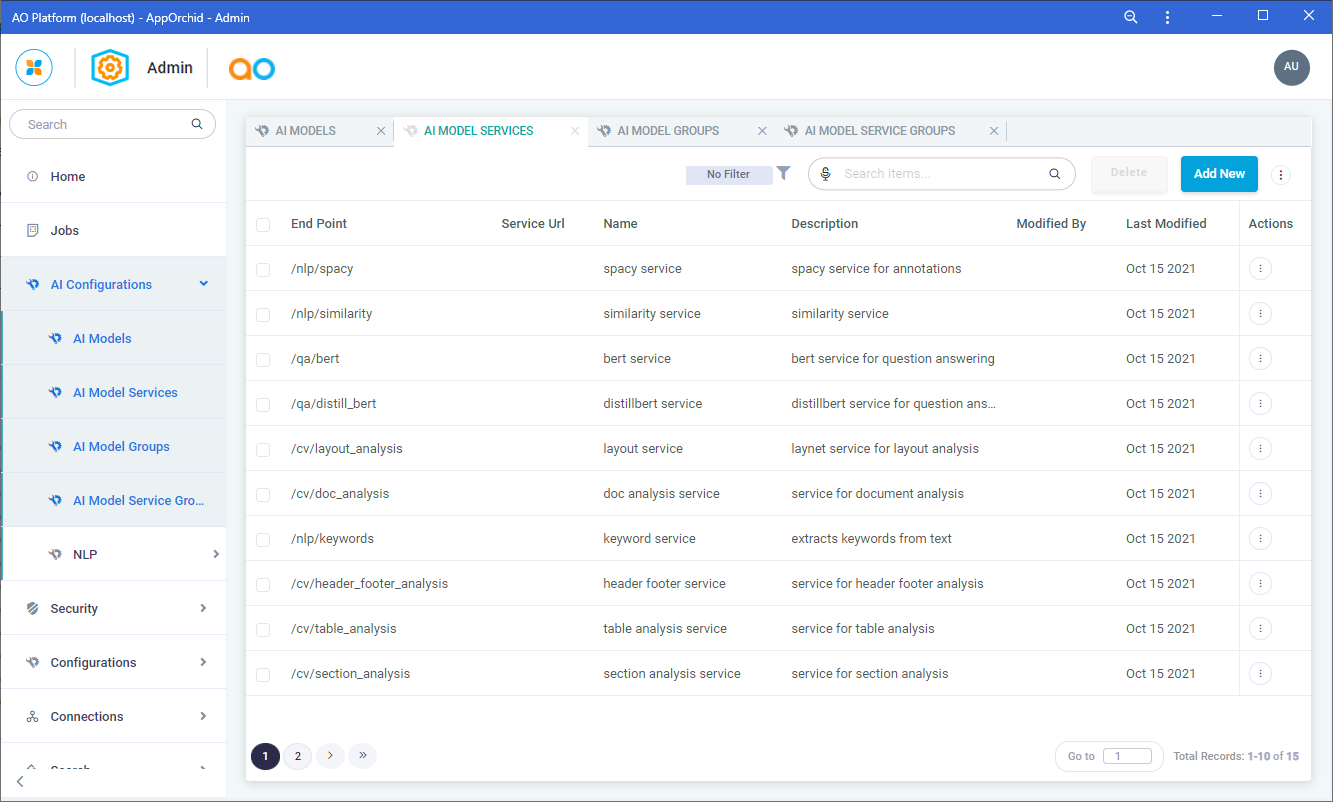This screenshot has height=802, width=1333.
Task: Select the /nlp/keywords row checkbox
Action: click(x=263, y=539)
